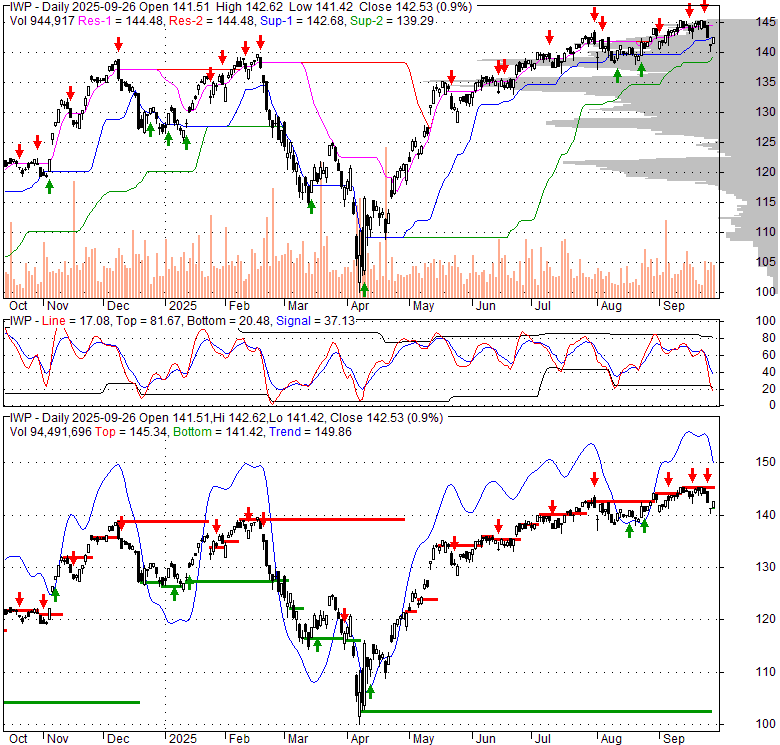
Task: Select the 'Sup-1 = 142.68' legend text
Action: [302, 21]
